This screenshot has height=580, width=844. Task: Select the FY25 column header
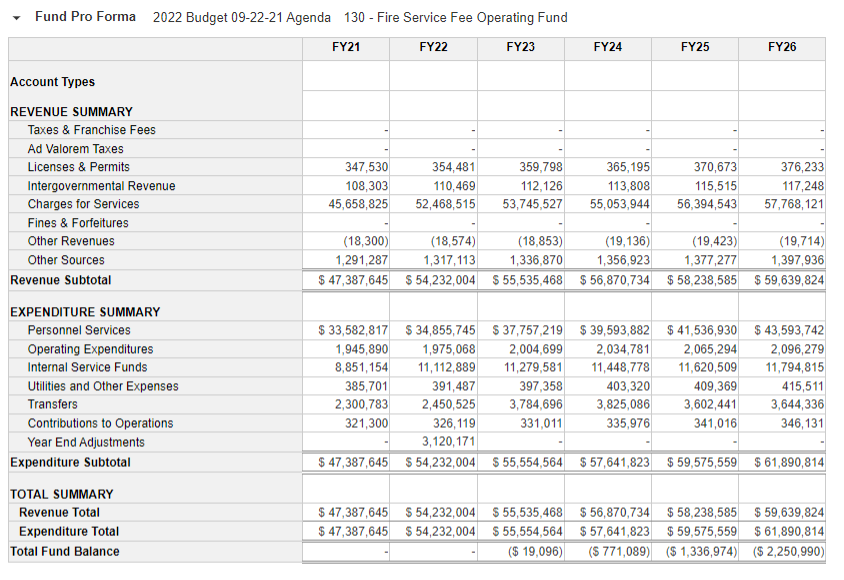tap(697, 46)
